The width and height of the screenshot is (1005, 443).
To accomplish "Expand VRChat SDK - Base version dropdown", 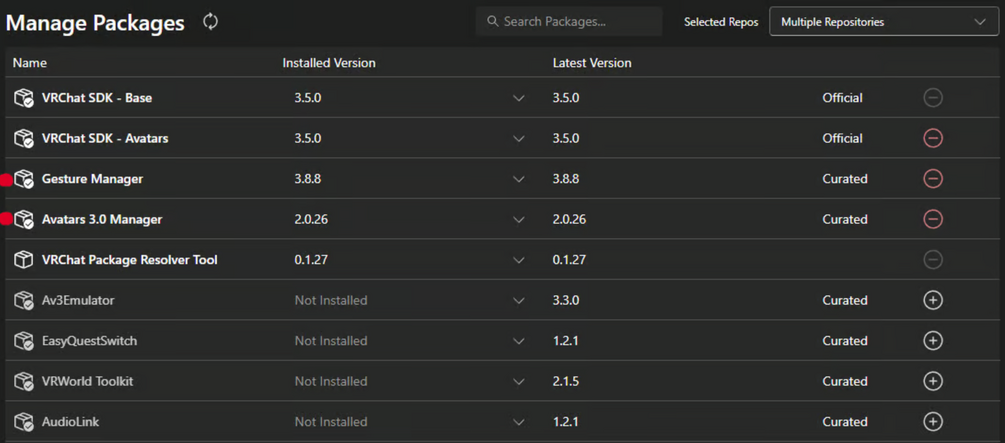I will coord(518,98).
